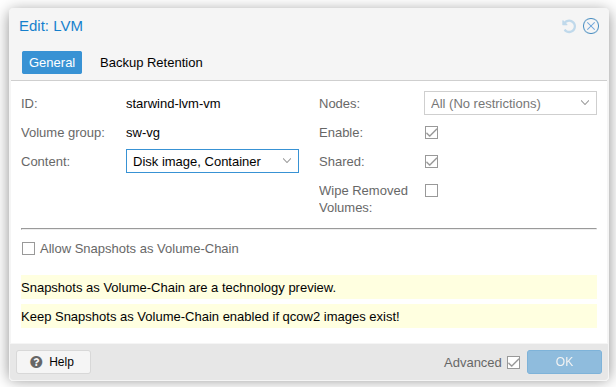Open the Content dropdown arrow
616x387 pixels.
click(x=287, y=161)
